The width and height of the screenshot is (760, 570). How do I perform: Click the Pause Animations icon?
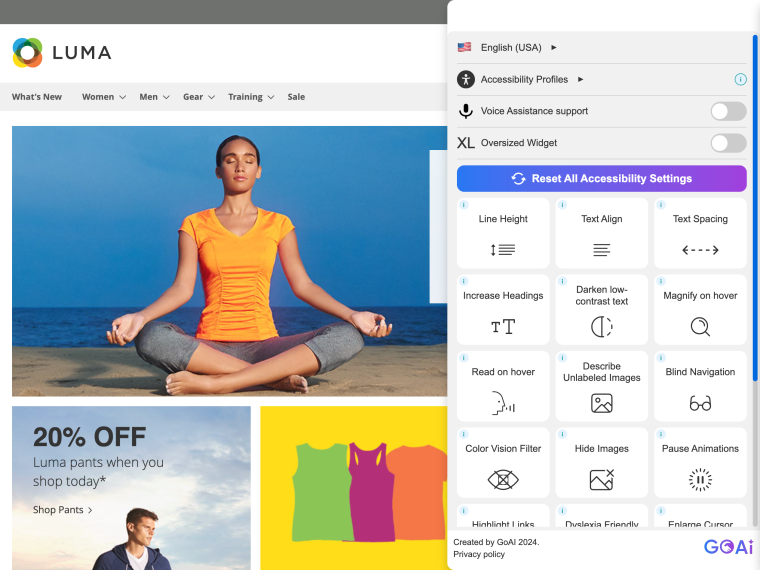[x=700, y=480]
